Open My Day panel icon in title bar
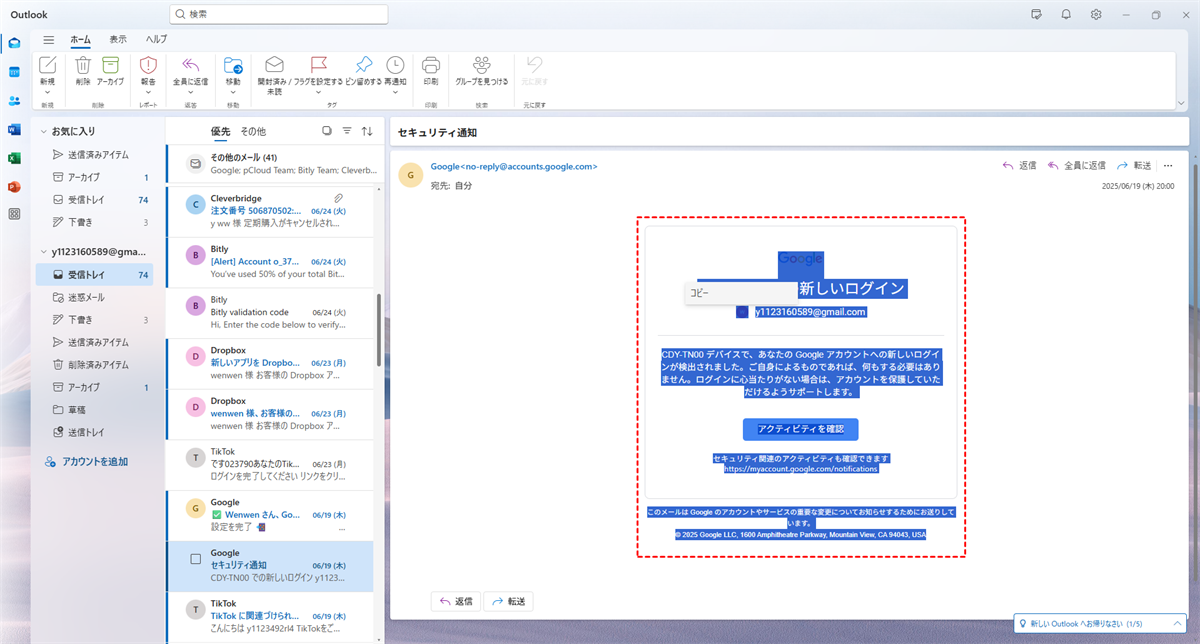The image size is (1200, 644). click(x=1036, y=14)
